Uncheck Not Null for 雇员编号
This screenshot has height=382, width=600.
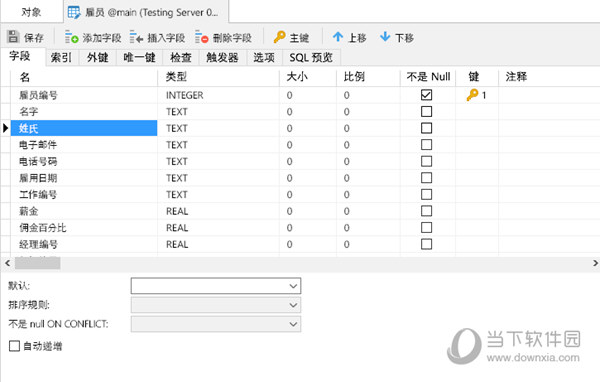click(426, 95)
